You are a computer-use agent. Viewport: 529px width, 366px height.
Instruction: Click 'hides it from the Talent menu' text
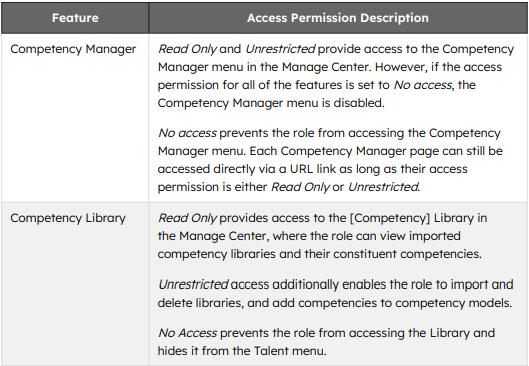pos(242,351)
